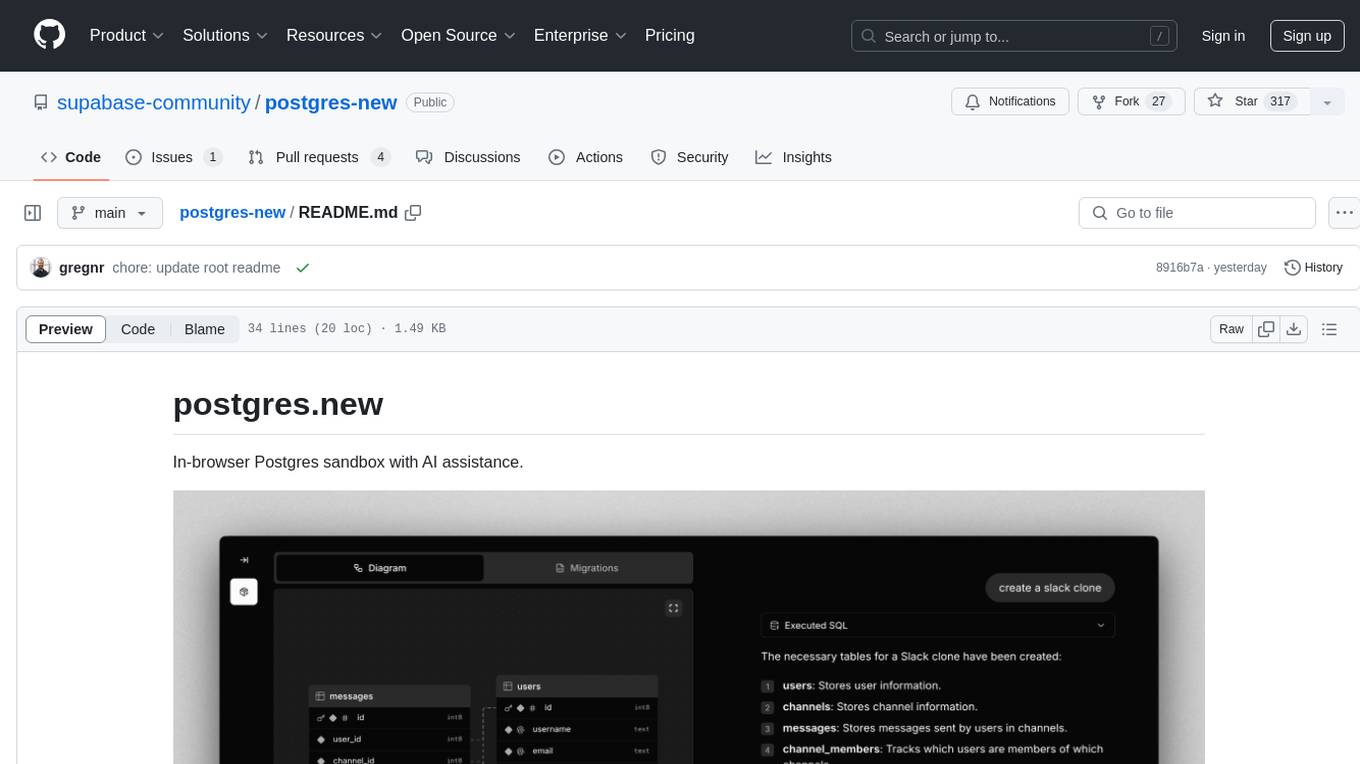Switch to the Code tab

[71, 157]
